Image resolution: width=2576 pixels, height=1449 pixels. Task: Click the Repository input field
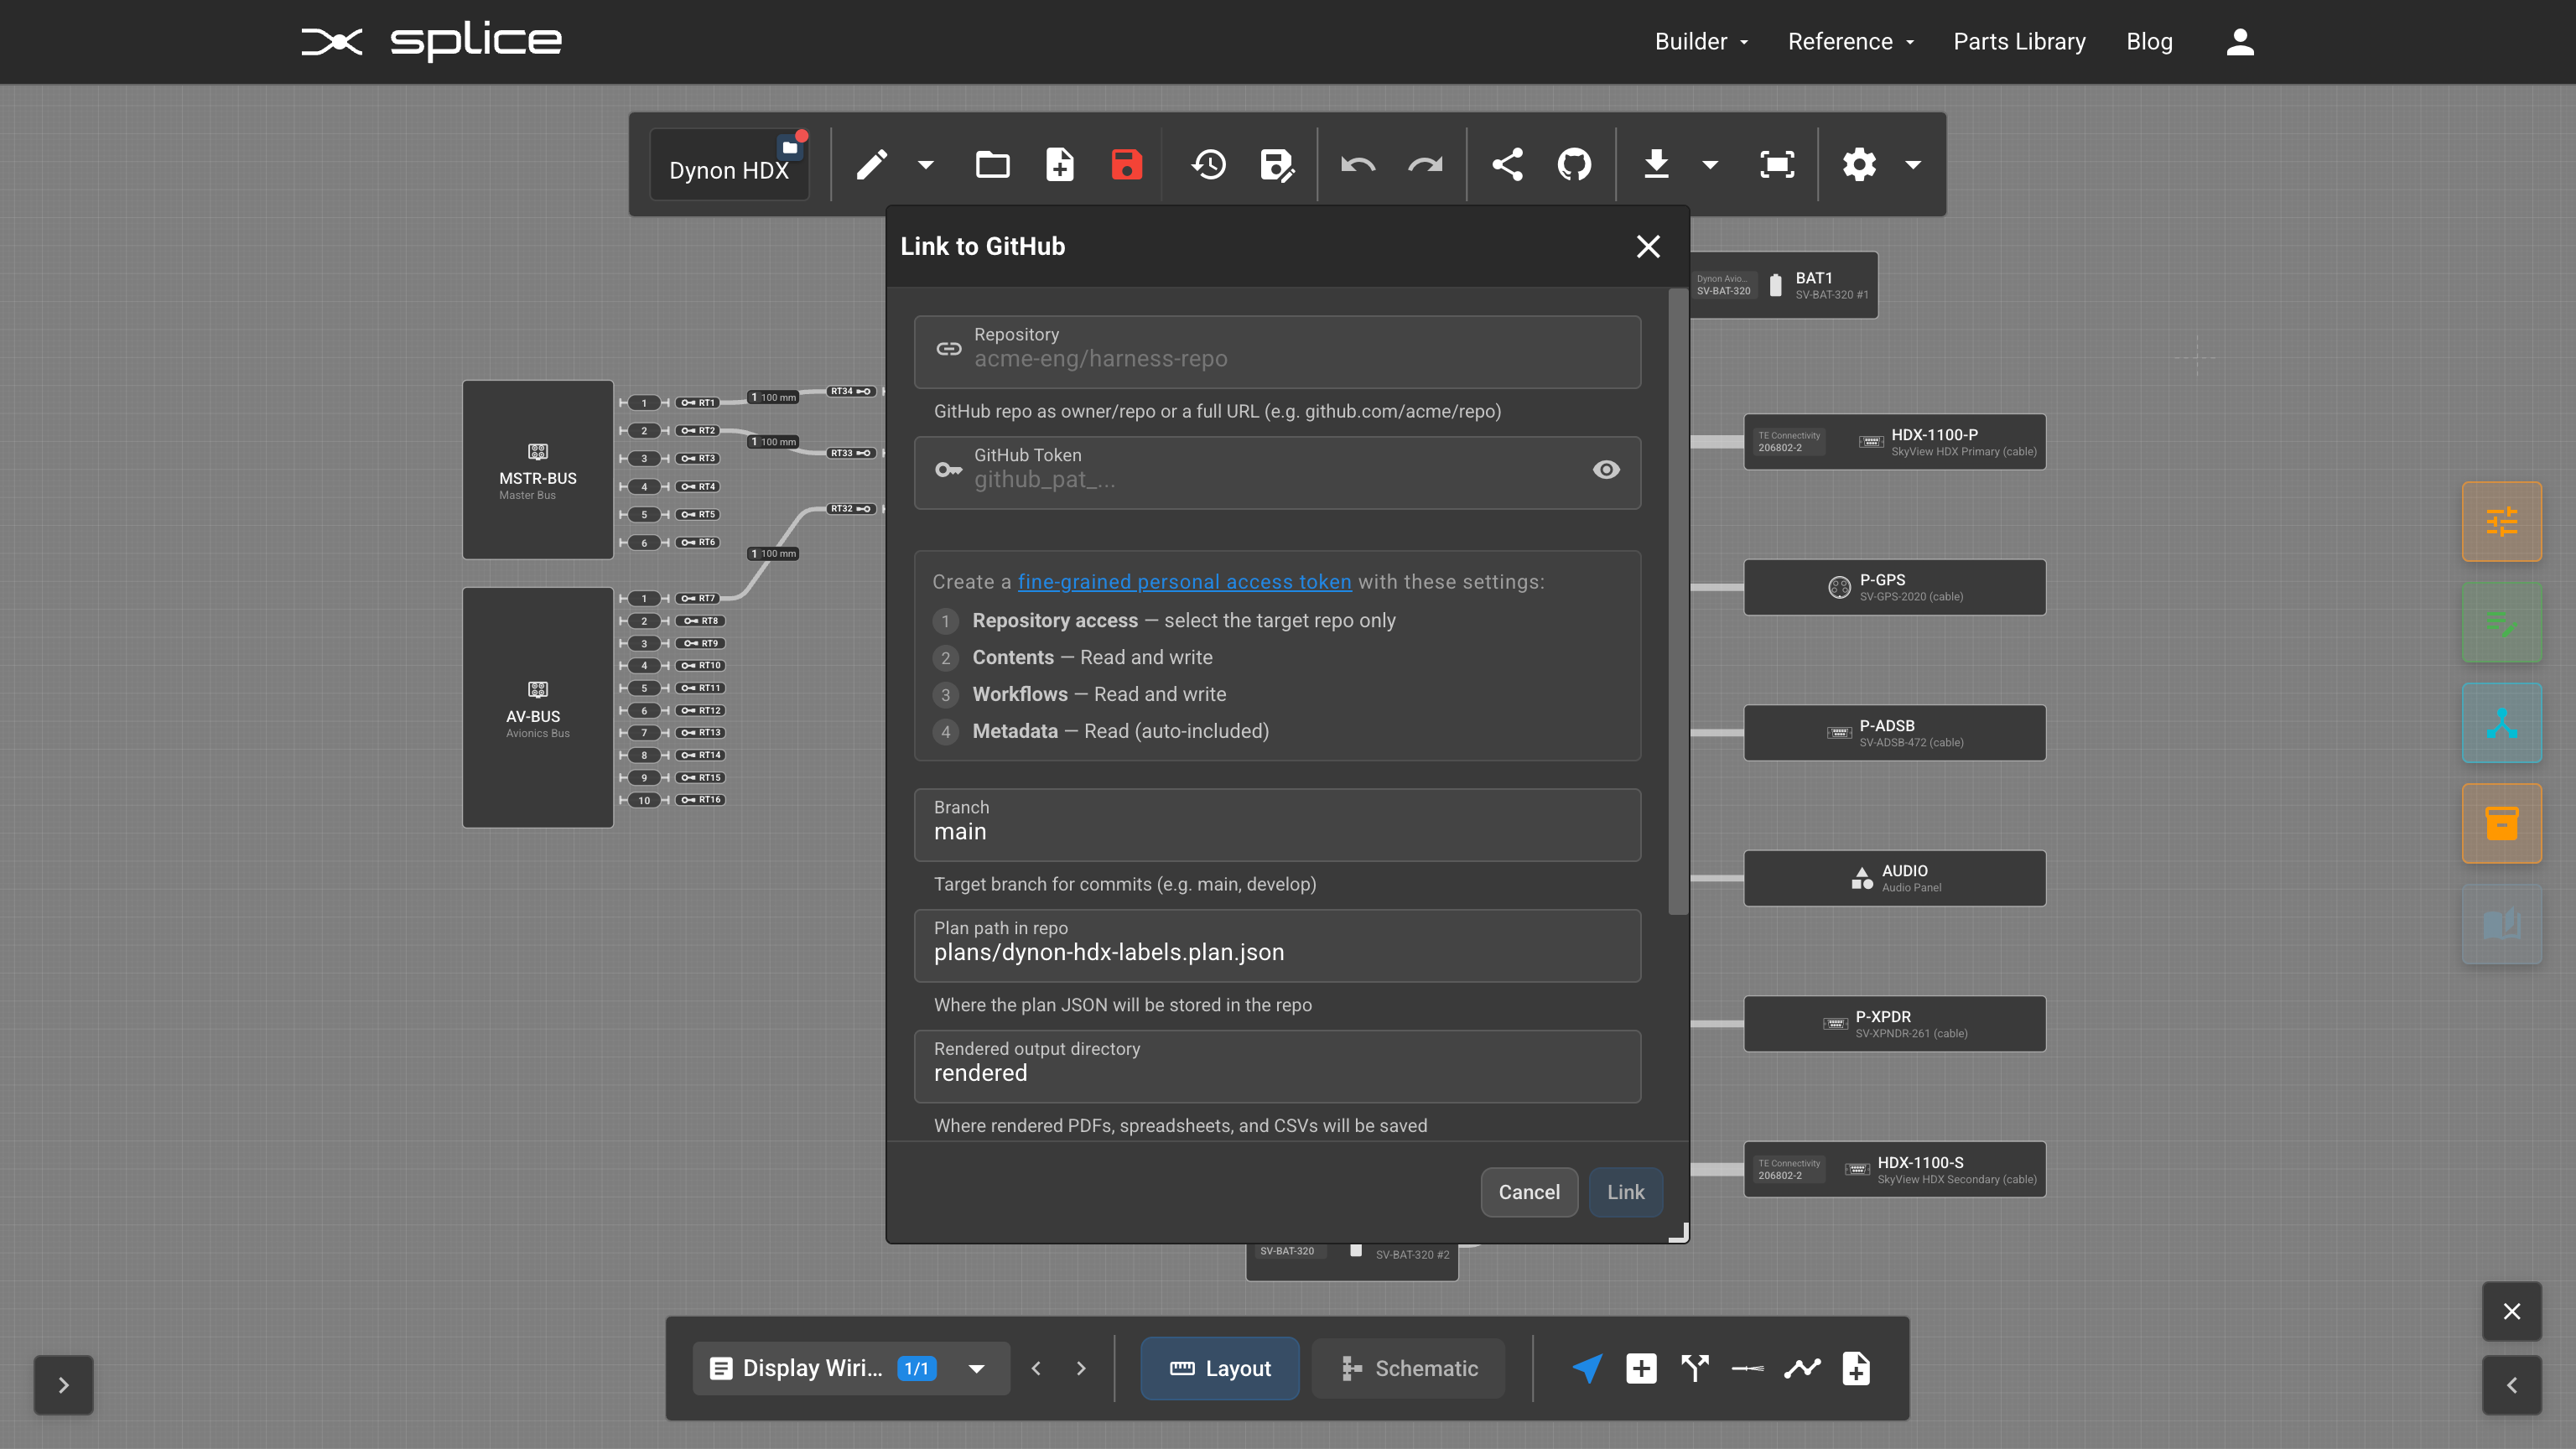(x=1277, y=351)
